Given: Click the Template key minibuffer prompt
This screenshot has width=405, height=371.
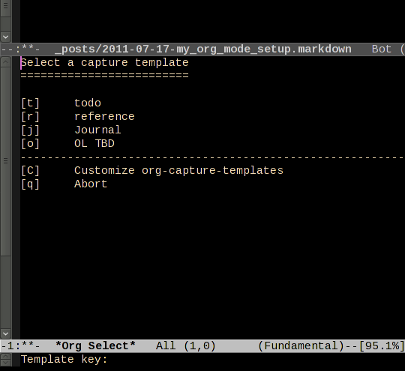Looking at the screenshot, I should [x=64, y=360].
